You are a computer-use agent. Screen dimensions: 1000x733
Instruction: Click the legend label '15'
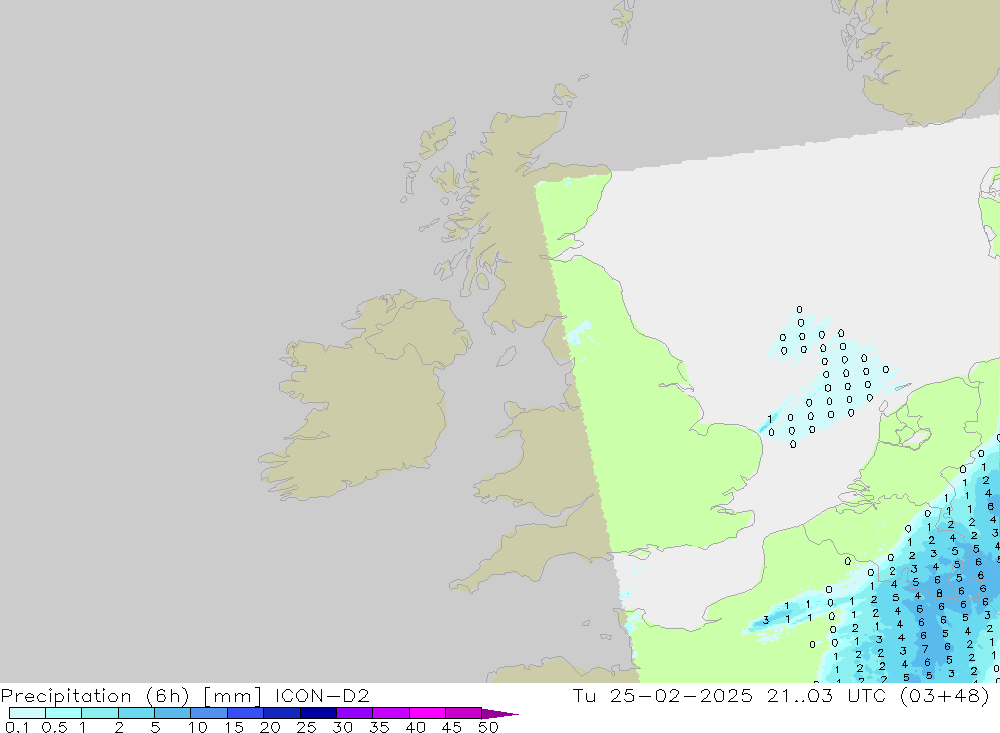pyautogui.click(x=234, y=727)
